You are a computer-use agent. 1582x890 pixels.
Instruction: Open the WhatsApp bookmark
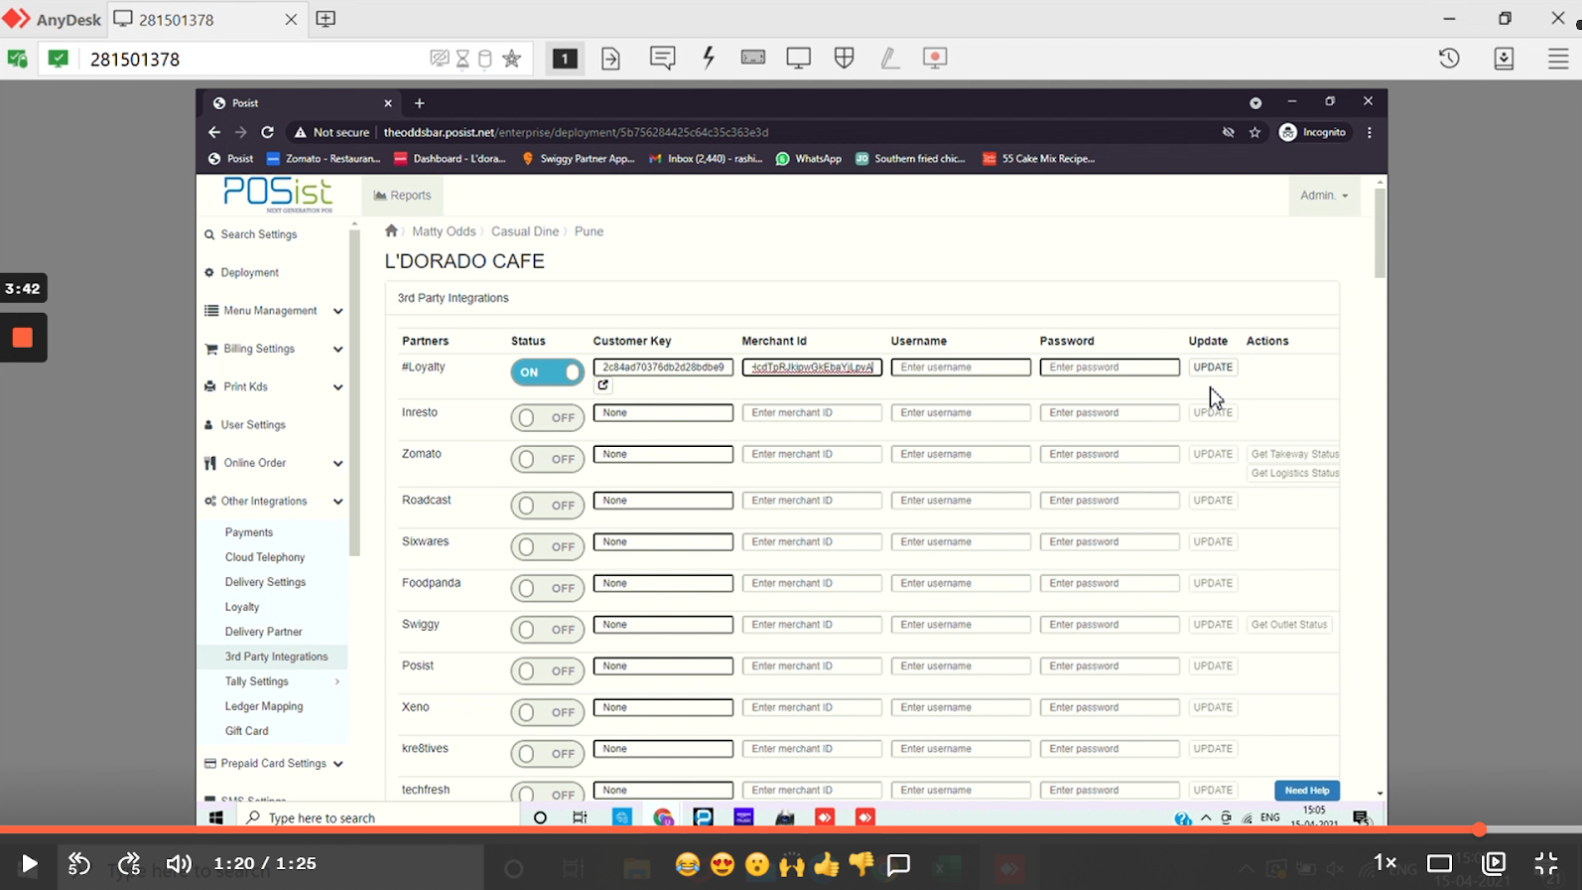tap(809, 158)
